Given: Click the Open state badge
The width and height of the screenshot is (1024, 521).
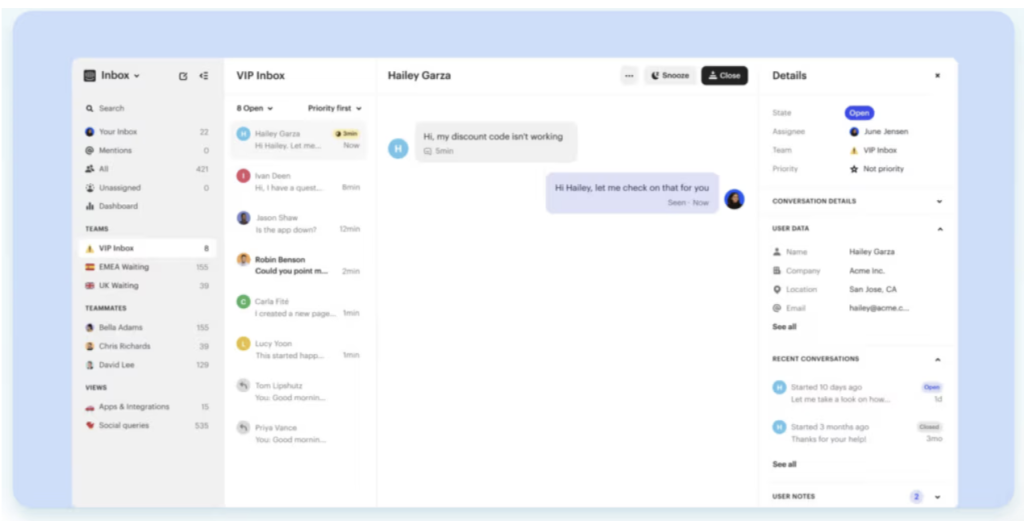Looking at the screenshot, I should (859, 113).
